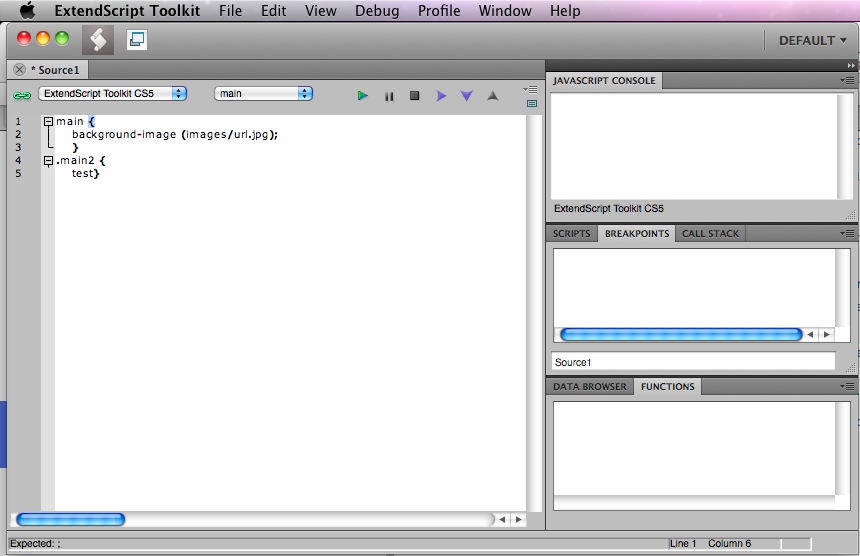
Task: Open the ExtendScript Toolkit CS5 target dropdown
Action: tap(112, 94)
